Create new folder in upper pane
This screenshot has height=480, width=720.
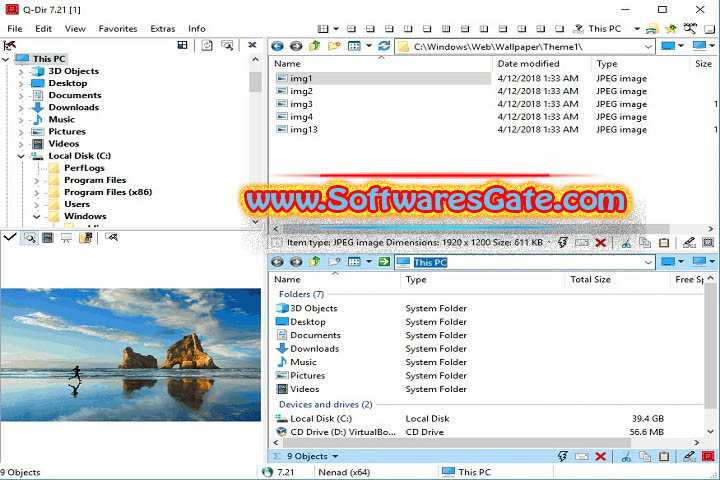click(x=334, y=46)
